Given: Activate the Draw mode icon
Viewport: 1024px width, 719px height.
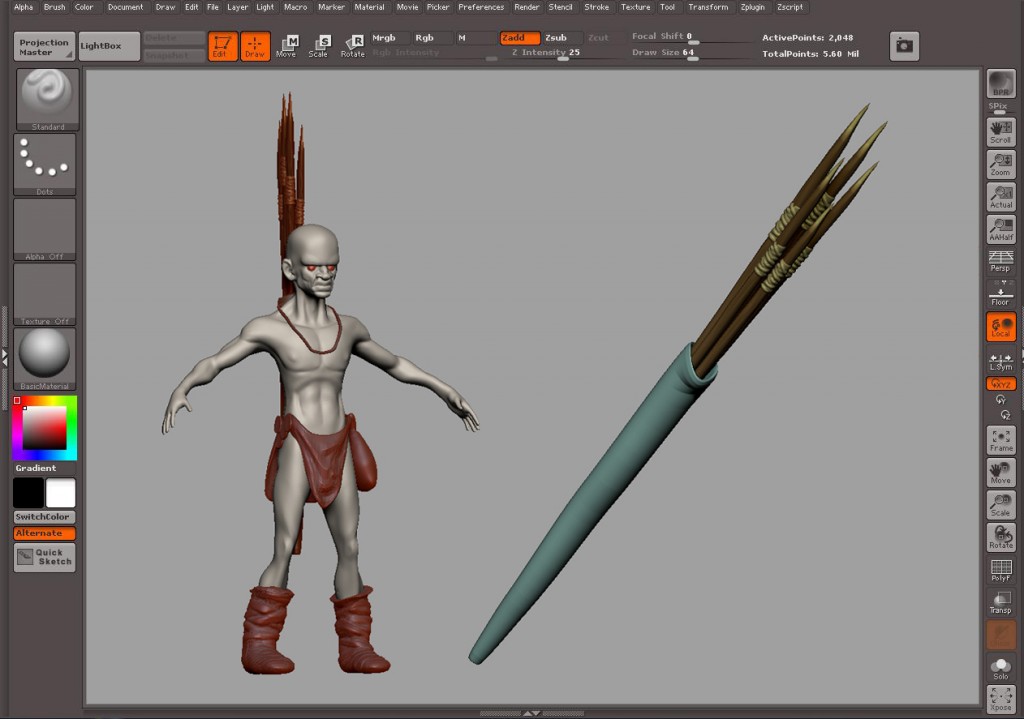Looking at the screenshot, I should 255,46.
